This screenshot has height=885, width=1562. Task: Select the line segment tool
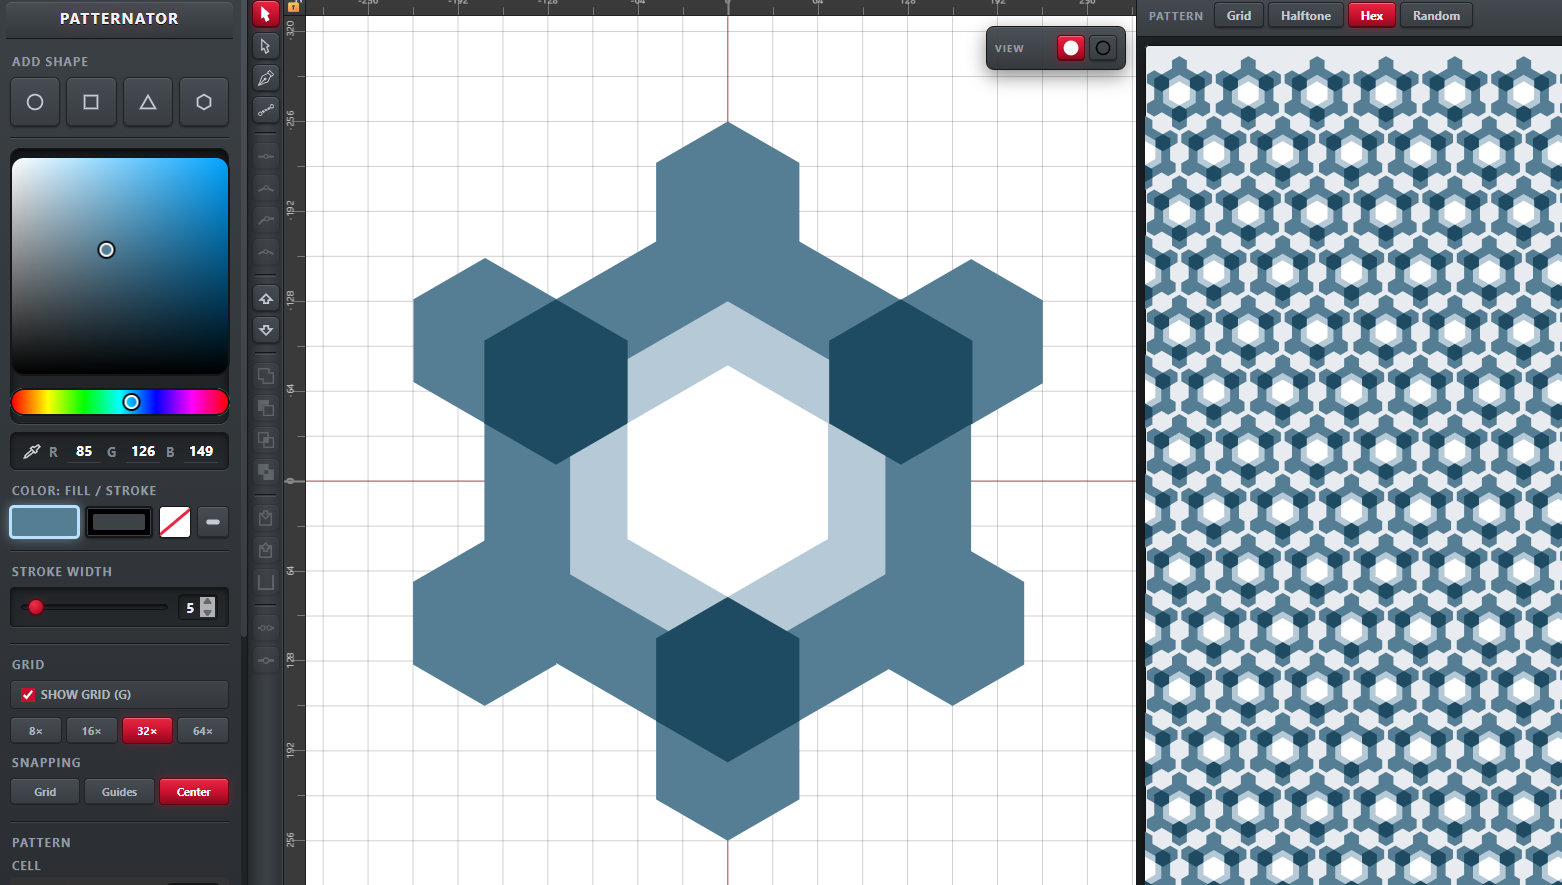(265, 110)
